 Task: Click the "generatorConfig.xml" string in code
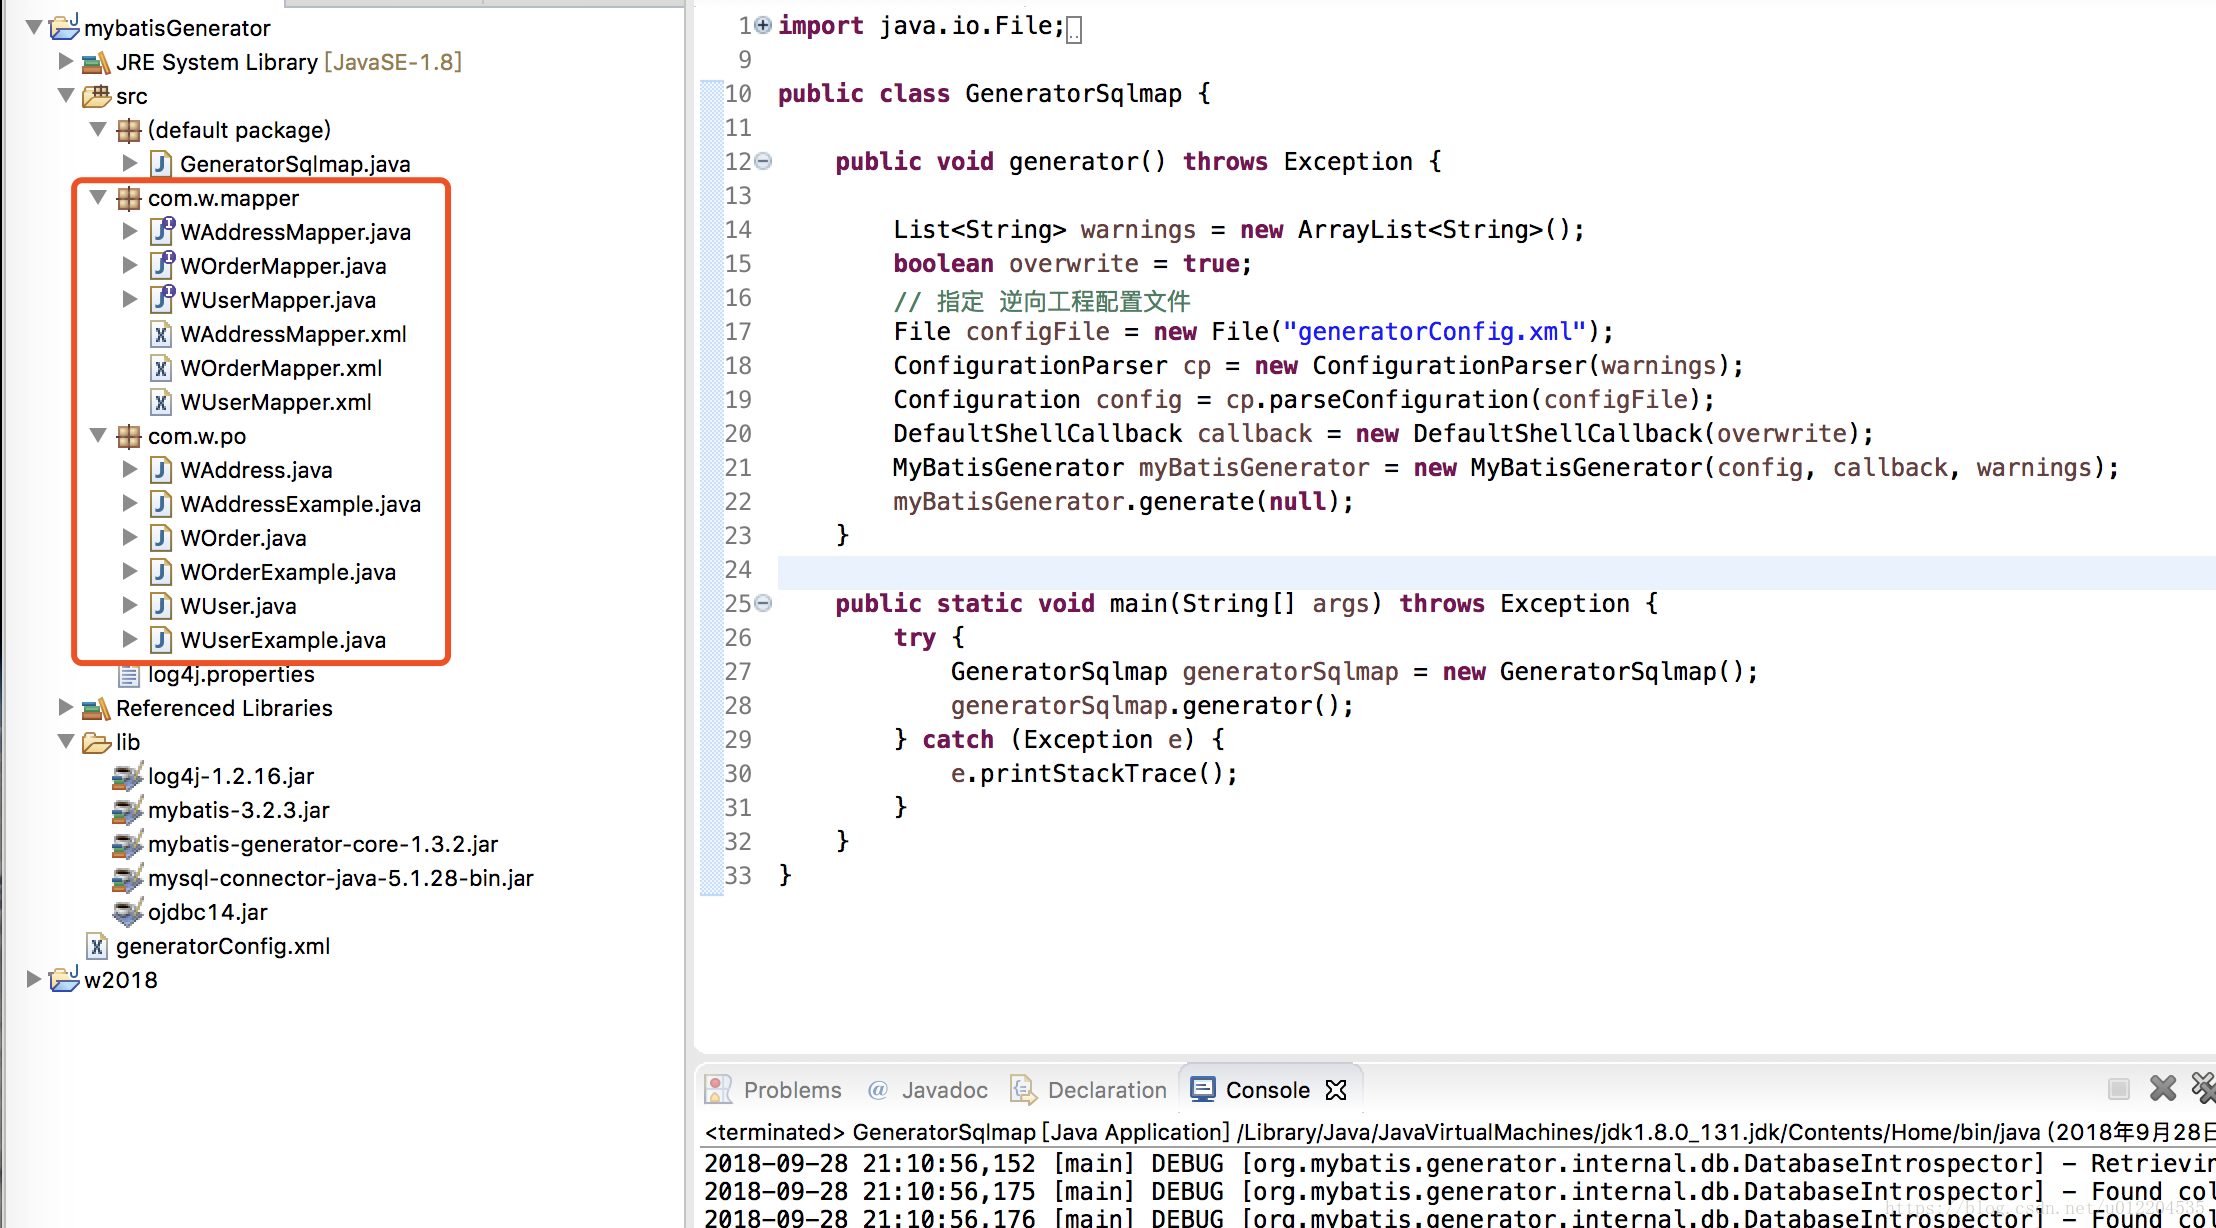(1435, 332)
